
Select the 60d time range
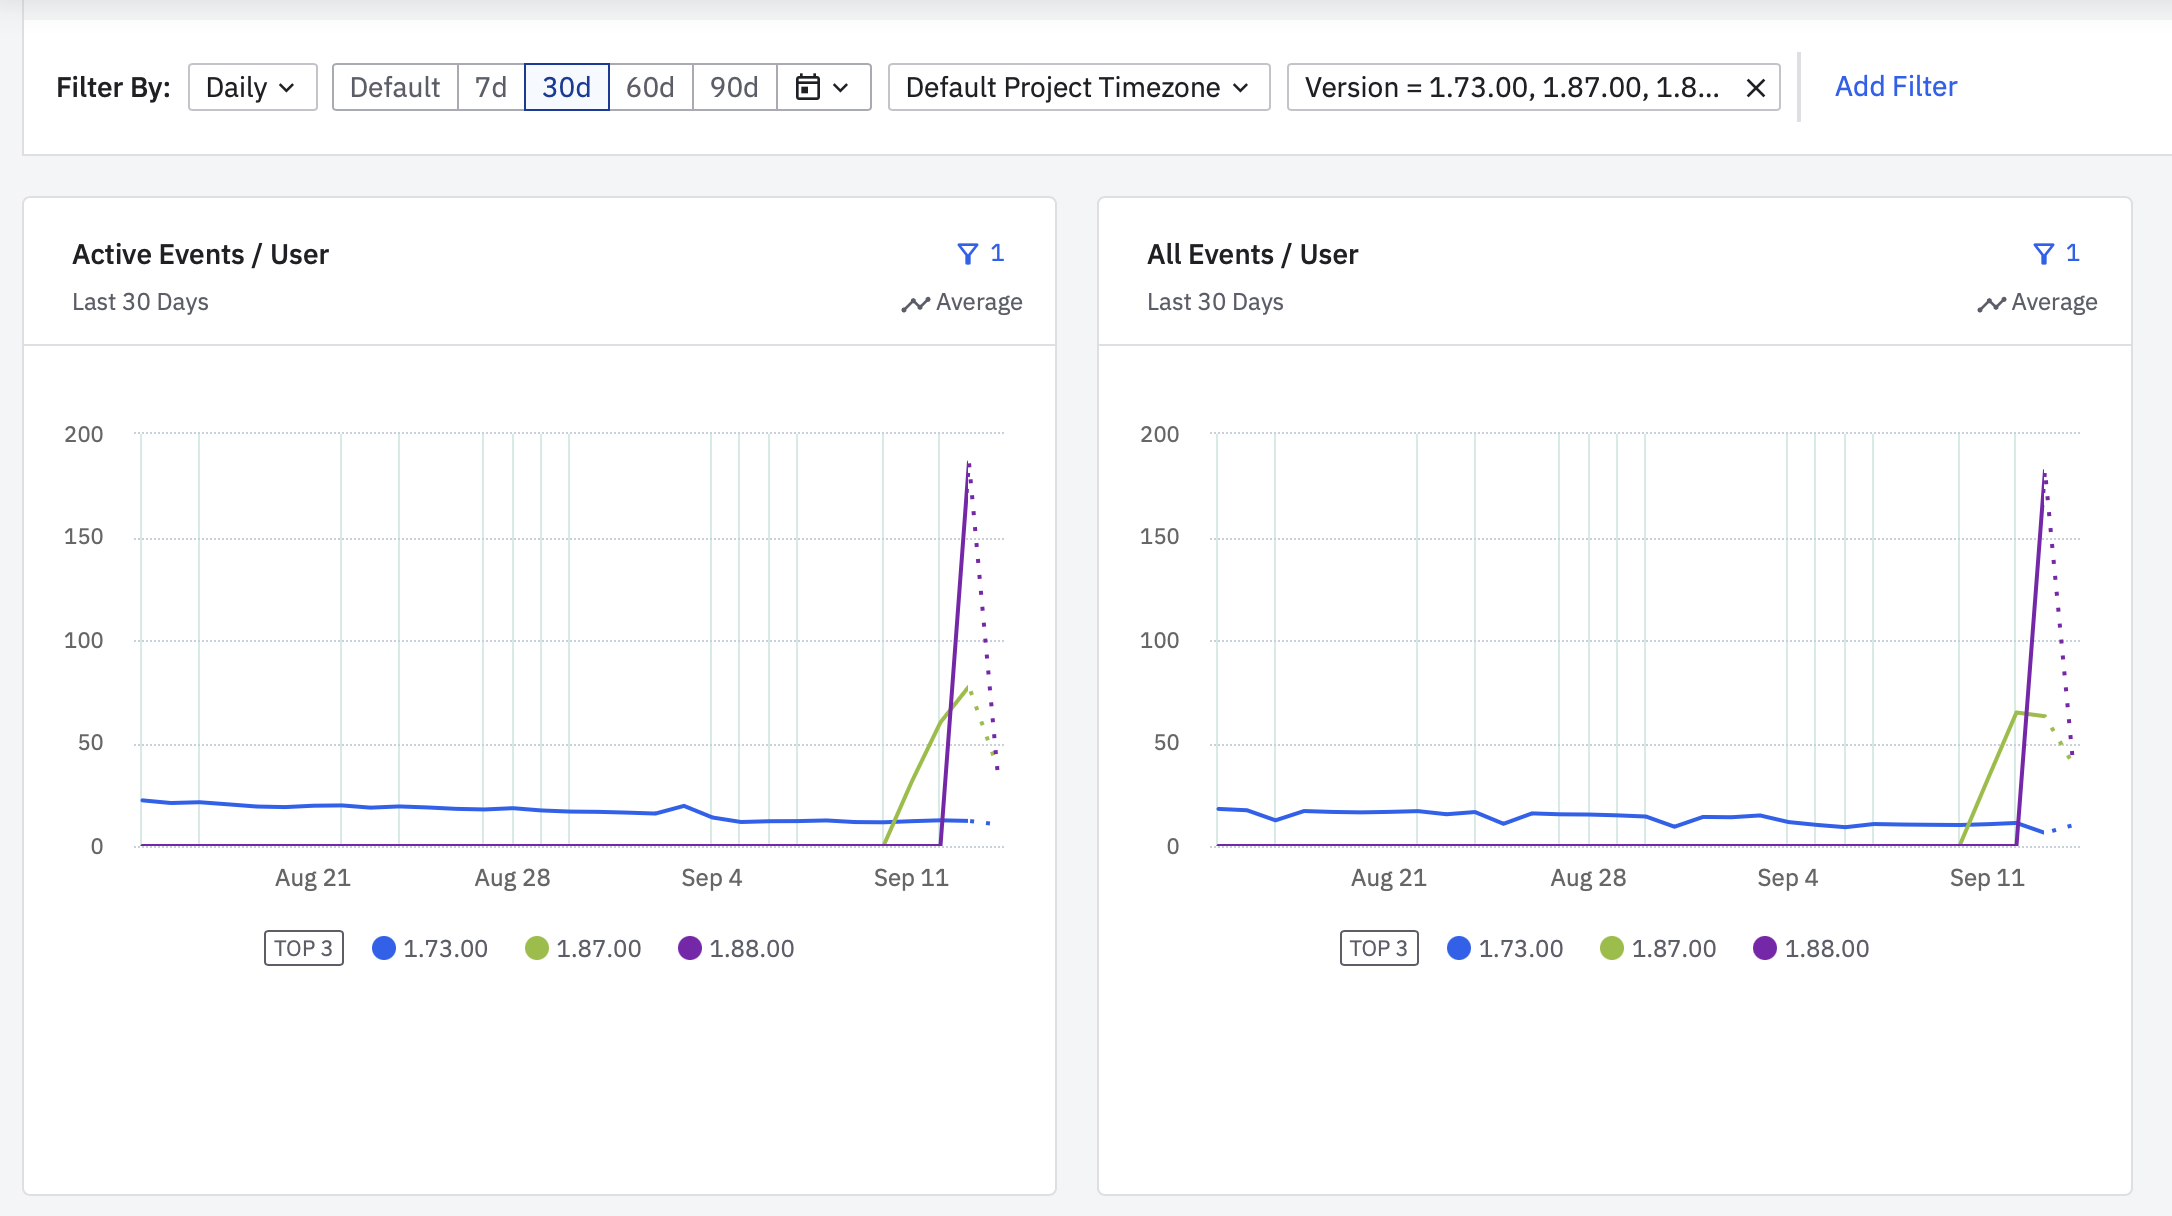(x=650, y=87)
